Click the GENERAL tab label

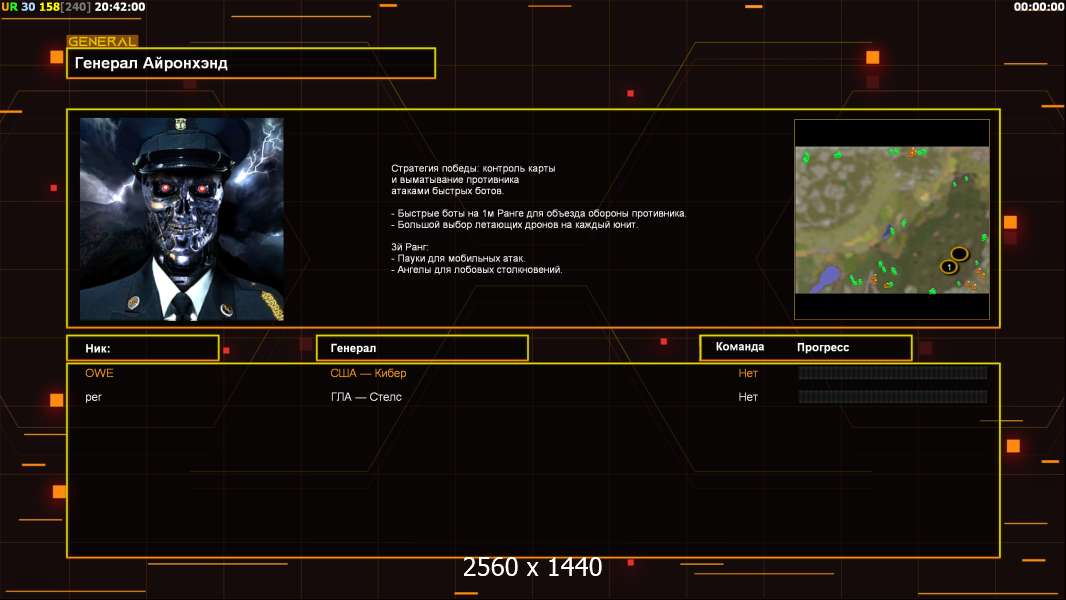101,42
